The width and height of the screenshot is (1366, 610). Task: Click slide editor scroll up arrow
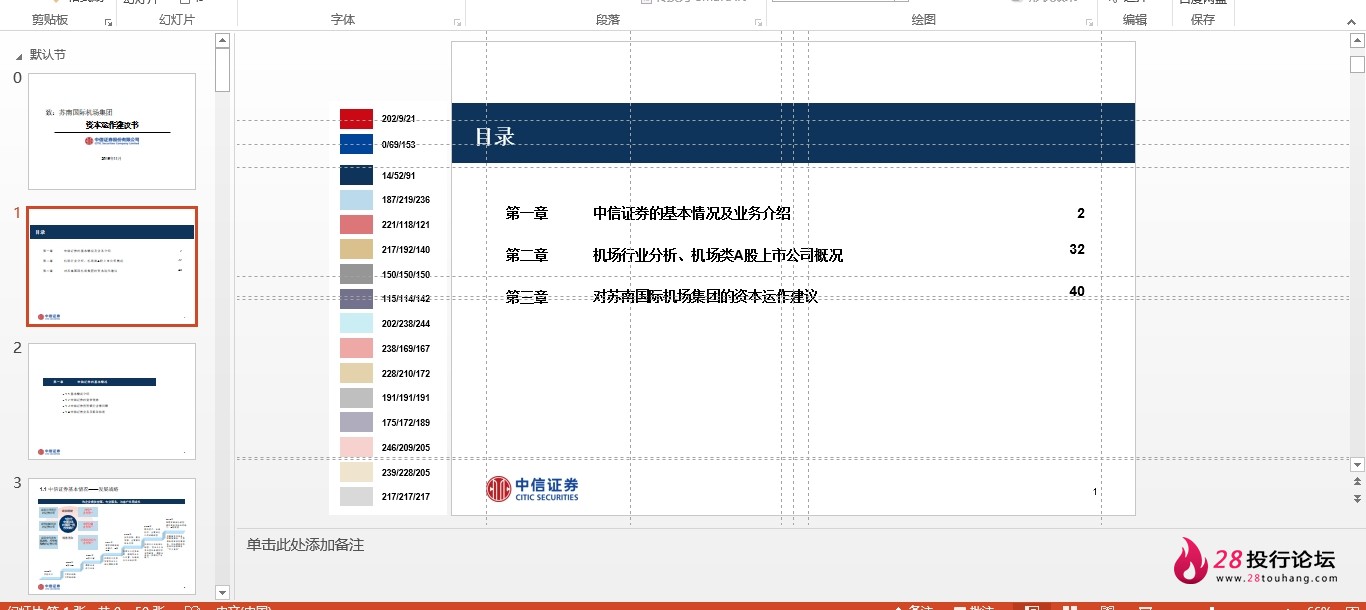click(1357, 40)
